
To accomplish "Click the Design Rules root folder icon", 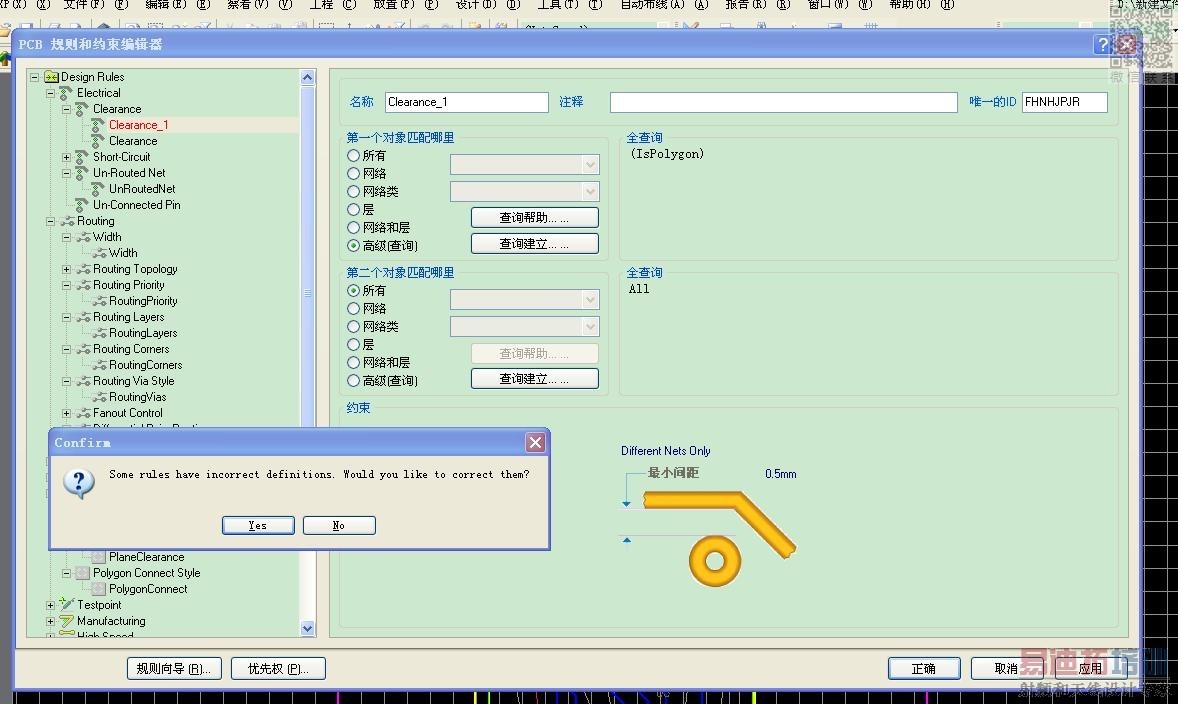I will pos(51,77).
